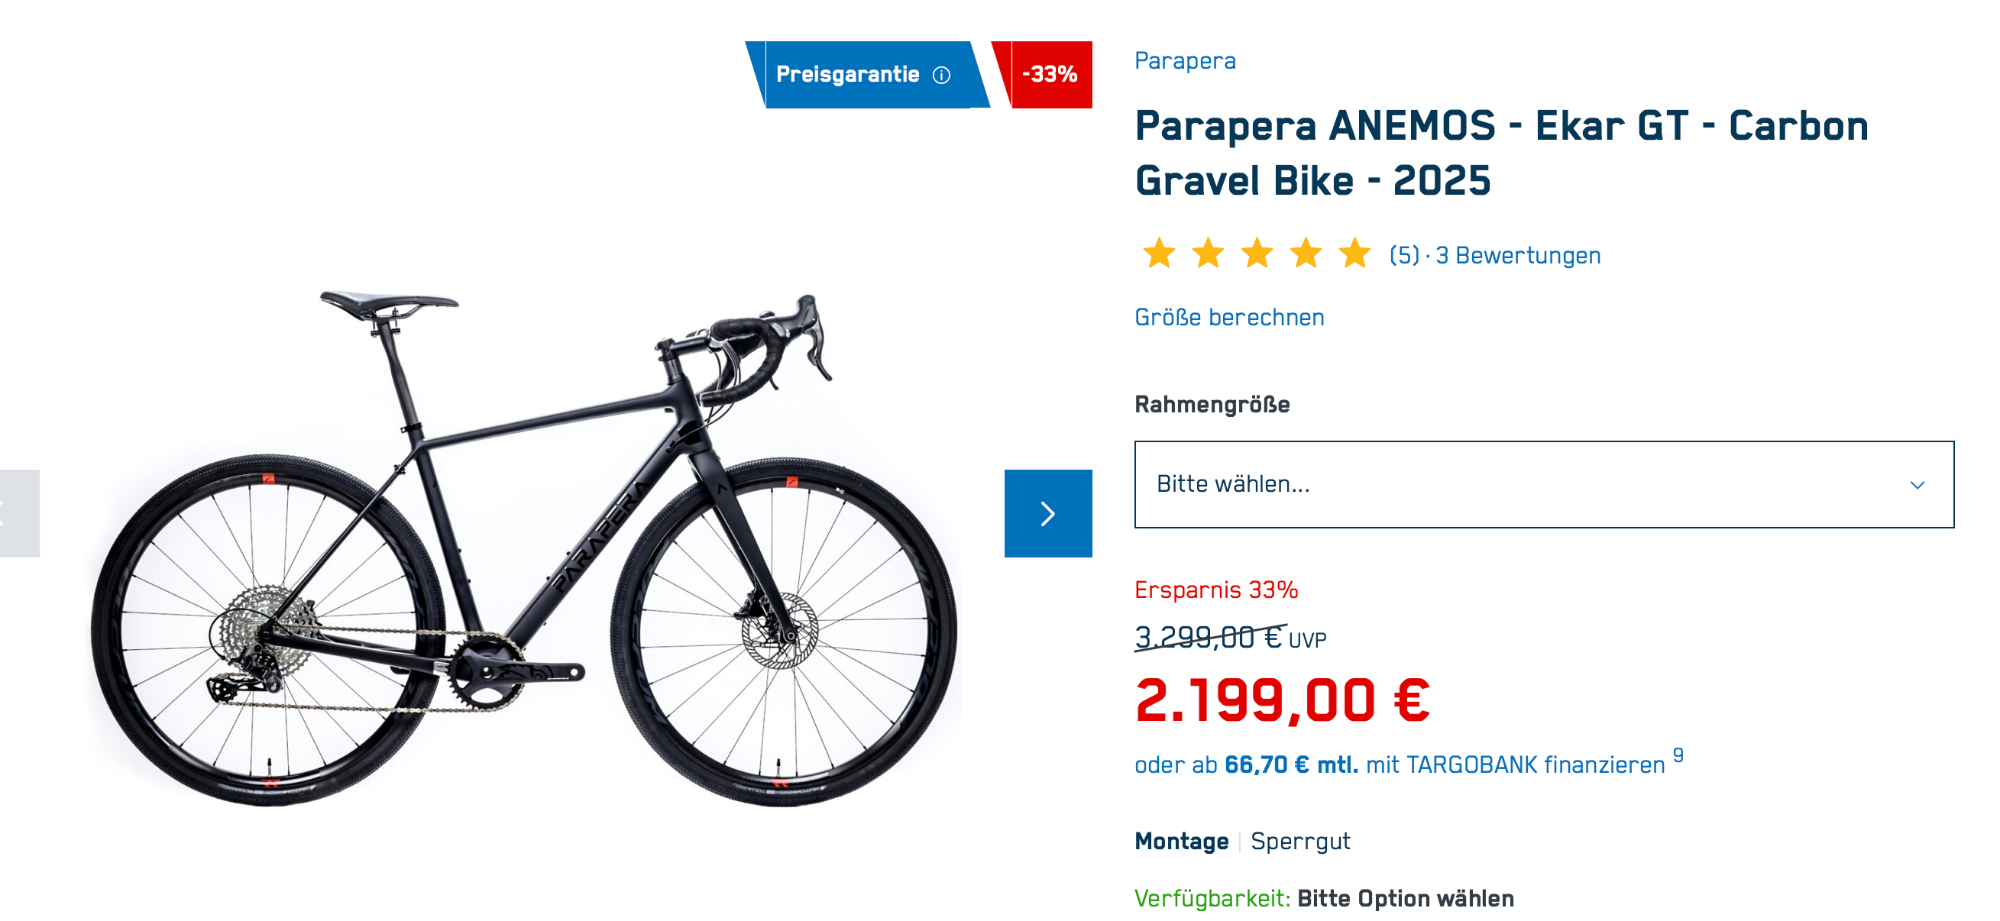Click the product title heading
The width and height of the screenshot is (2000, 921).
1500,153
